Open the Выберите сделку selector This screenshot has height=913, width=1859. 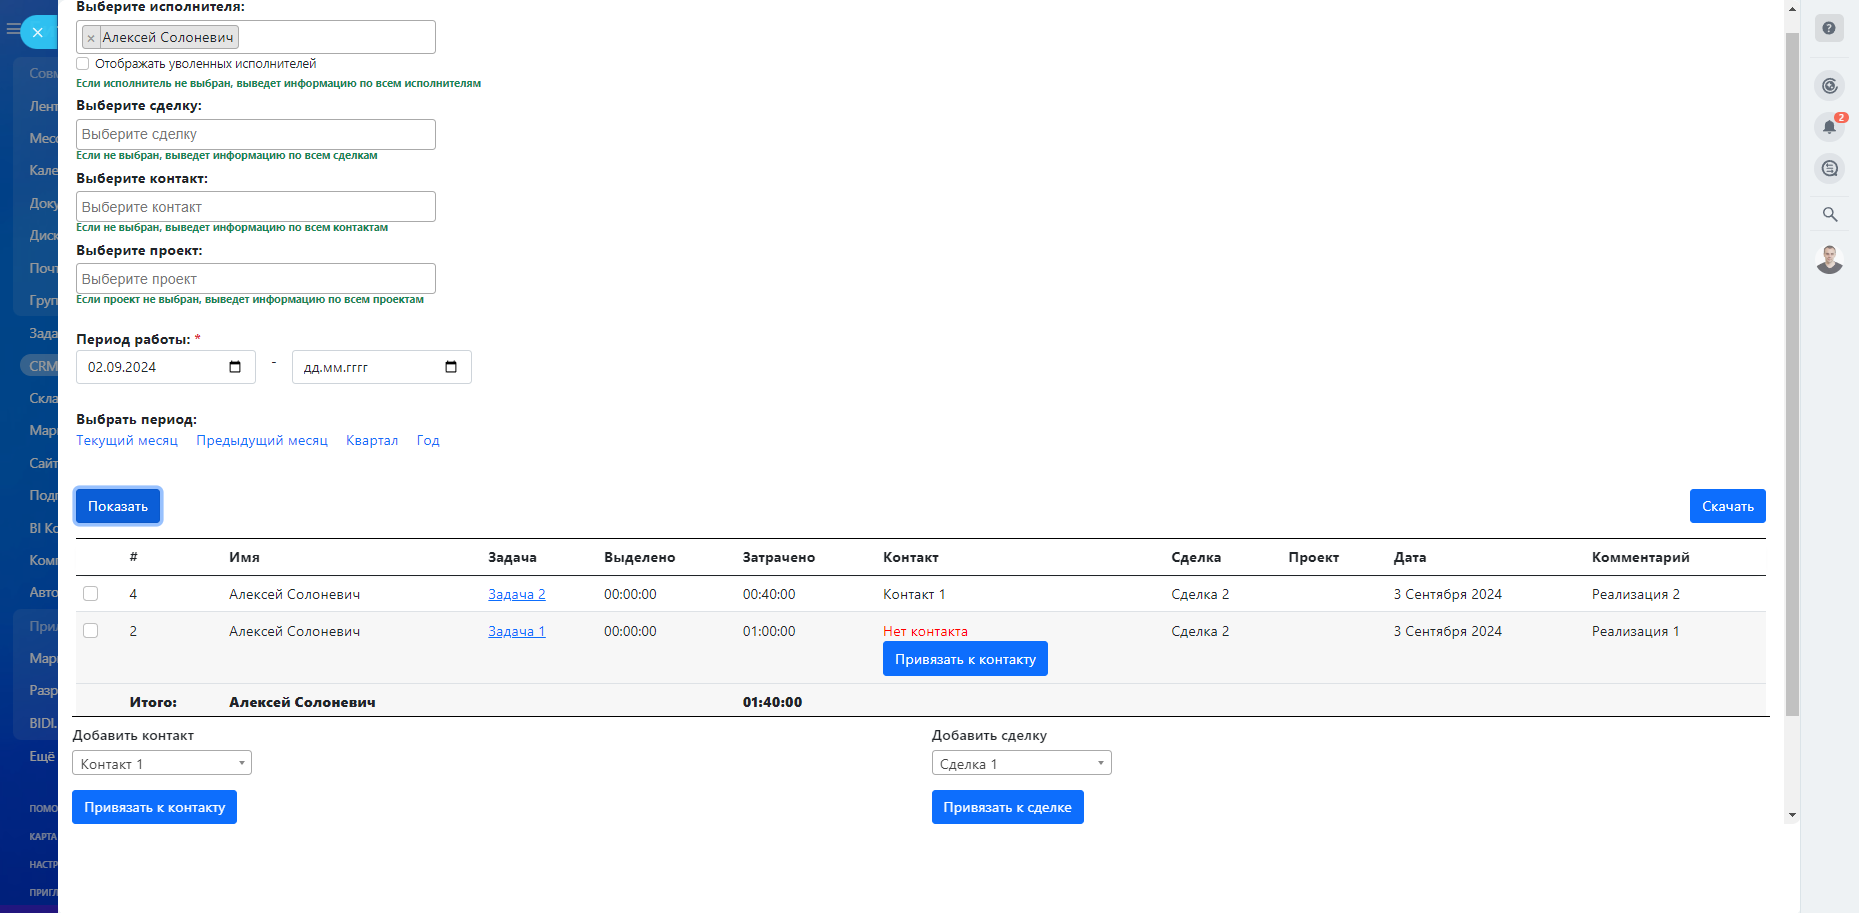coord(256,134)
